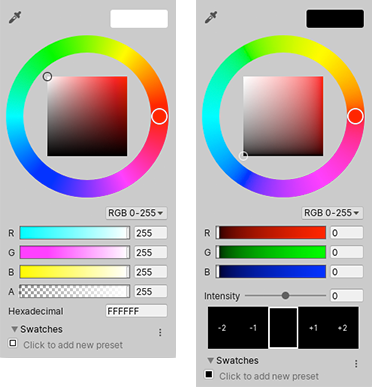Viewport: 372px width, 387px height.
Task: Click the Hexadecimal label
Action: 36,311
